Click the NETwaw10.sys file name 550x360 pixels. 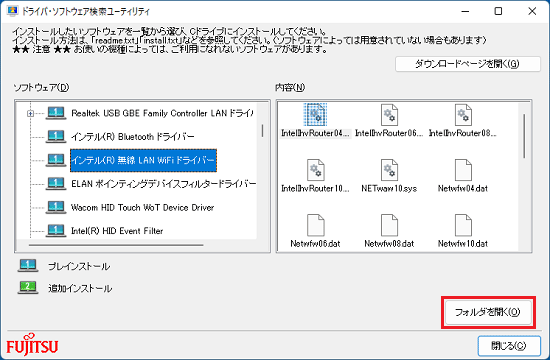click(389, 188)
